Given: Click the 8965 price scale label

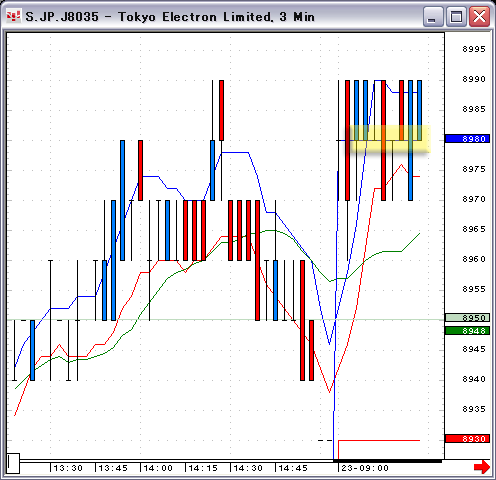Looking at the screenshot, I should (x=474, y=229).
